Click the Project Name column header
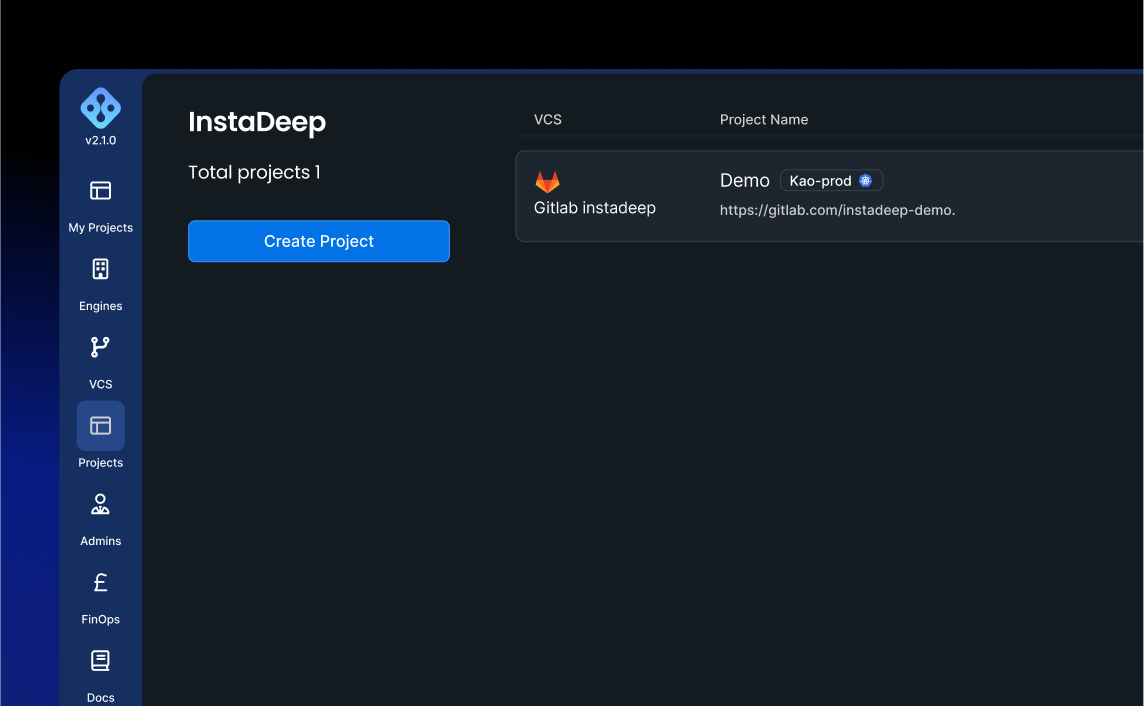1144x706 pixels. 764,120
